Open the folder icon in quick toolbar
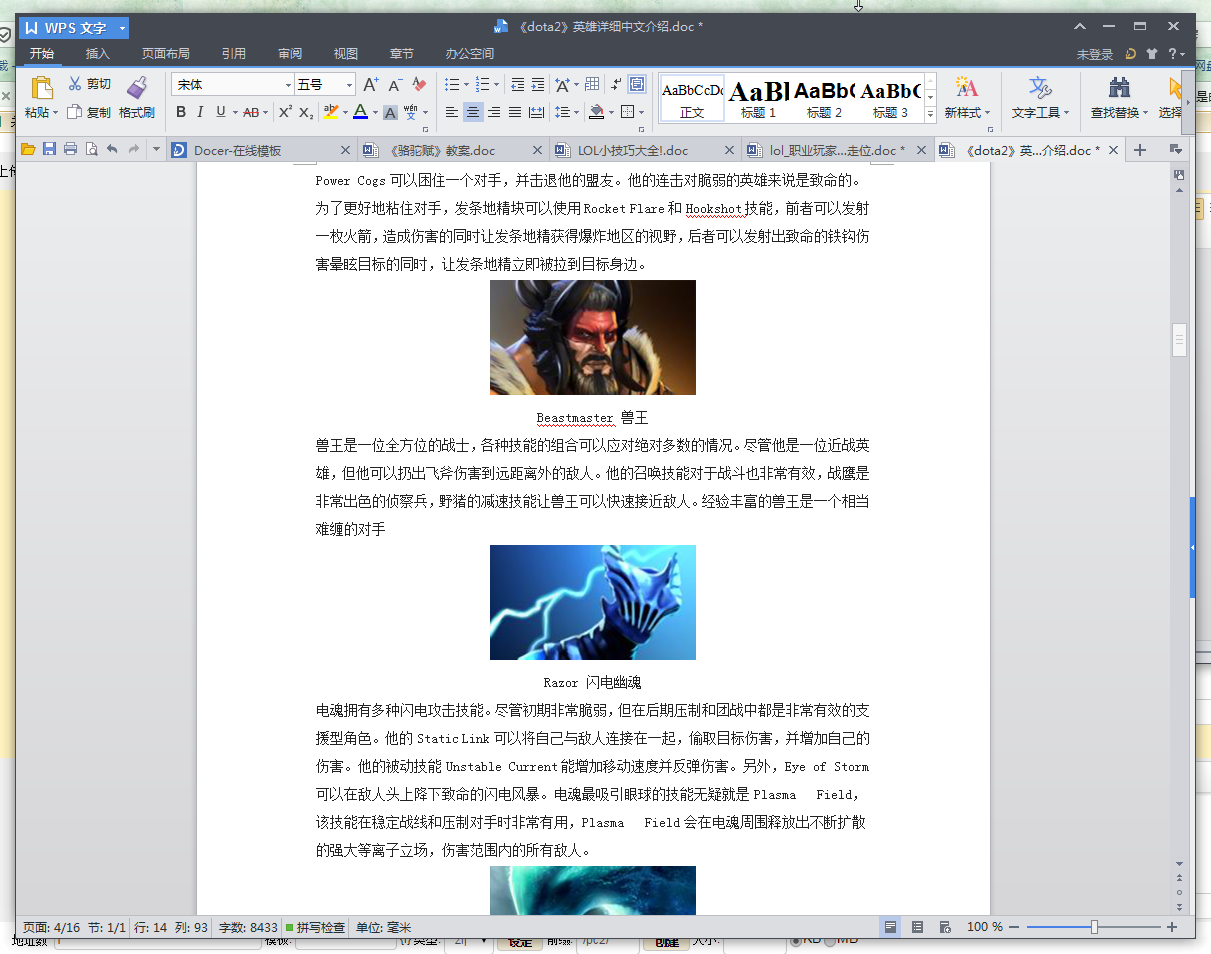 [x=28, y=149]
